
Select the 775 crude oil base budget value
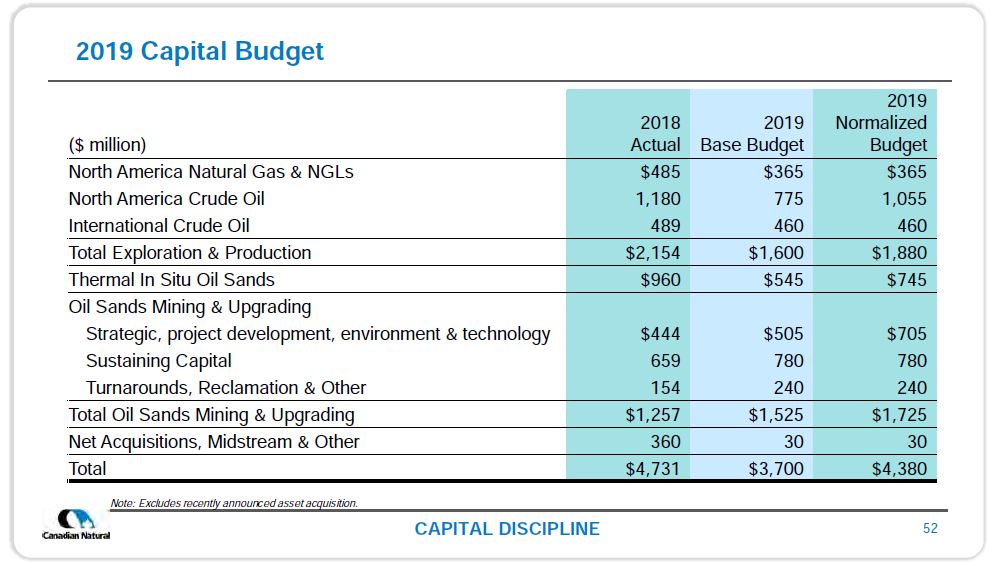789,199
